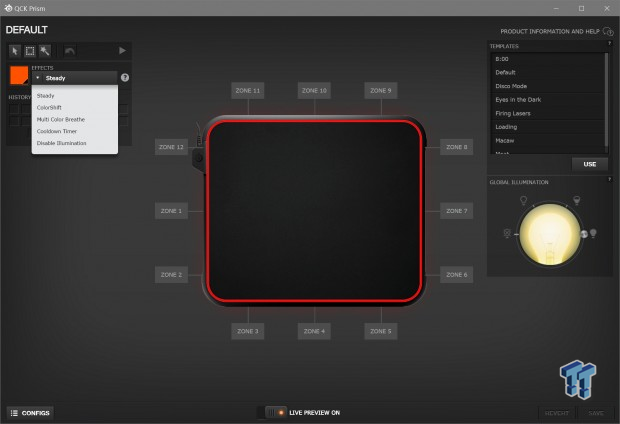Select the Firing Lasers template

(548, 113)
